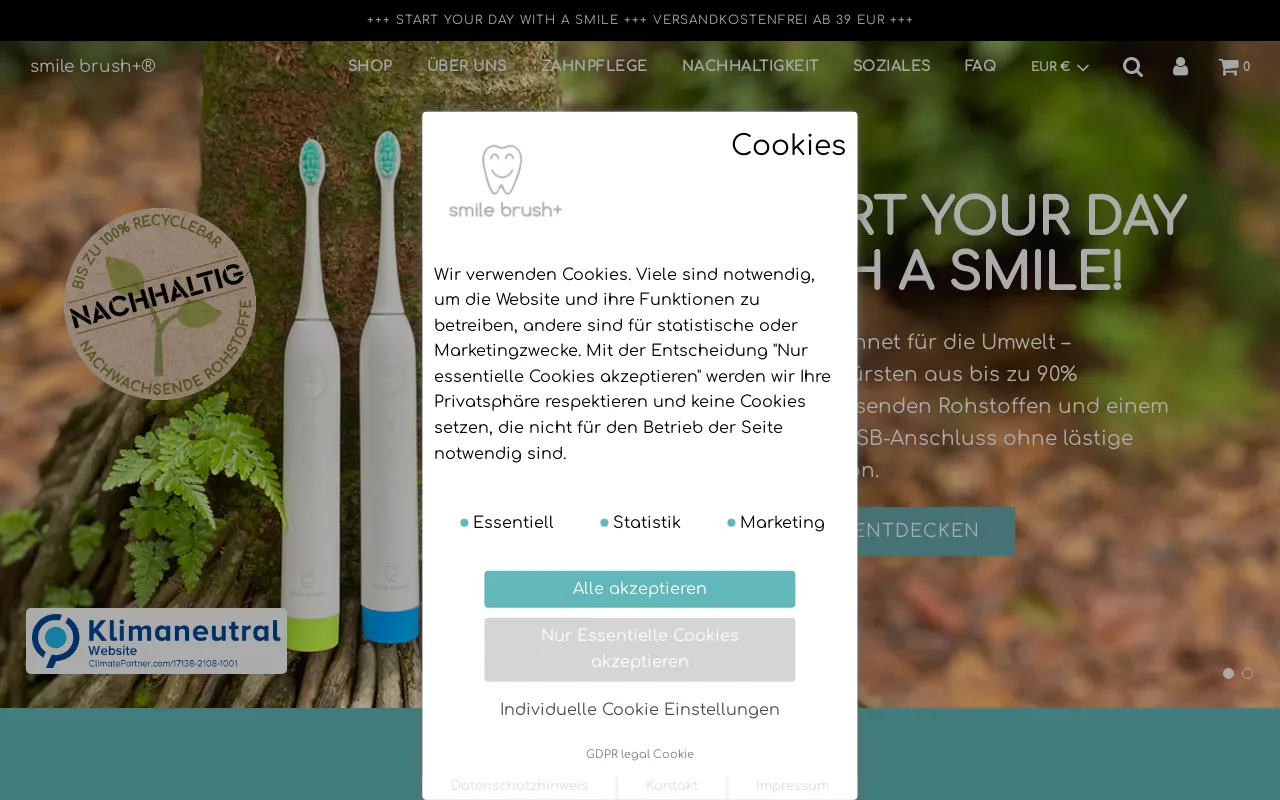Open the ZAHNPFLEGE menu item
The width and height of the screenshot is (1280, 800).
594,66
